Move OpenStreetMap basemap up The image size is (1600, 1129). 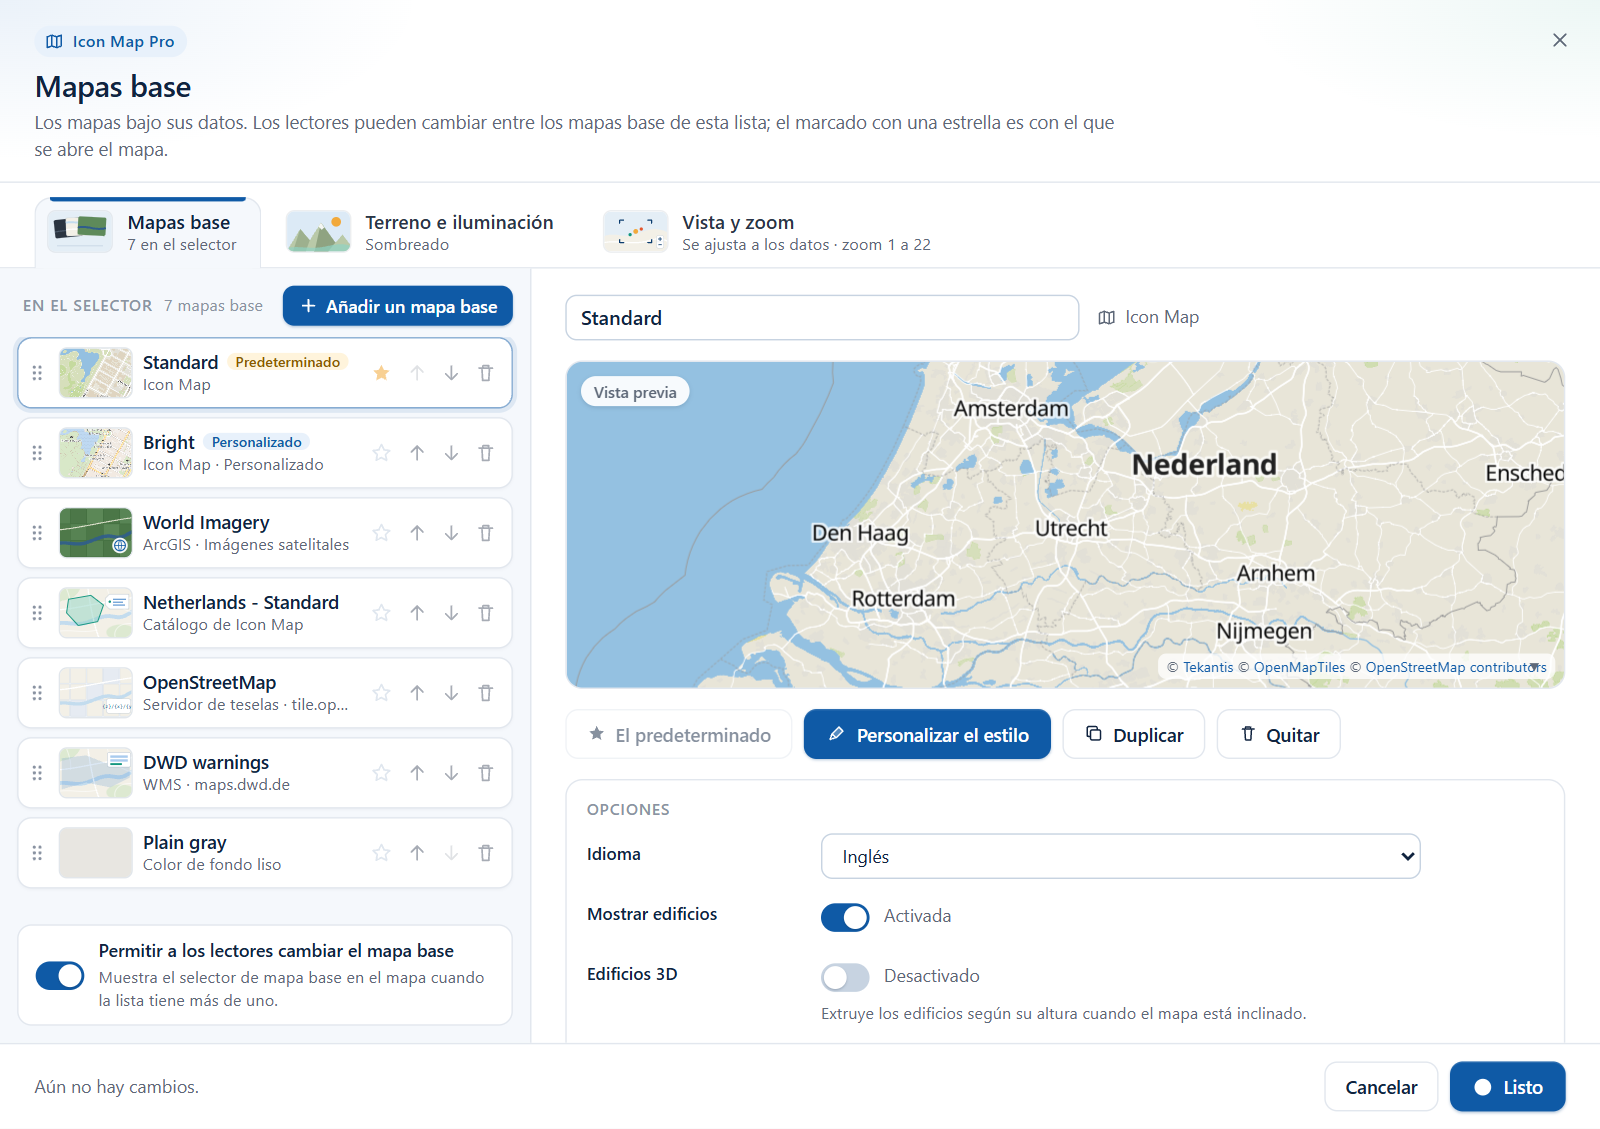[417, 693]
